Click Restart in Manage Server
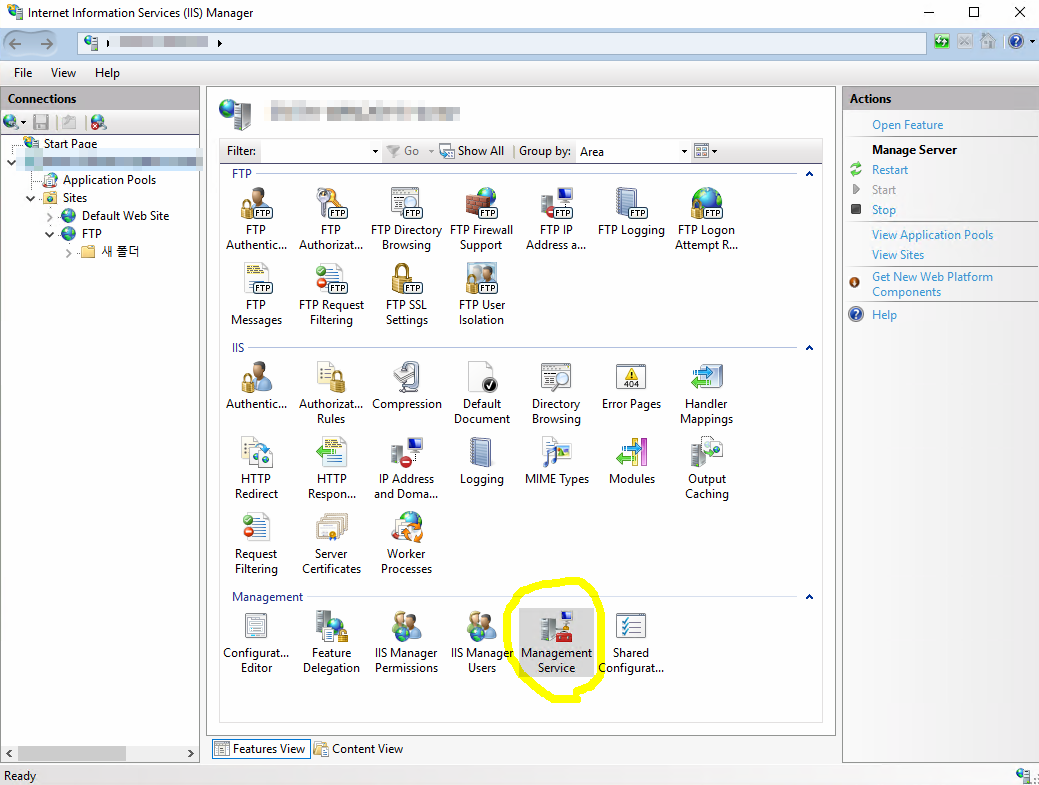Viewport: 1039px width, 785px height. tap(889, 170)
